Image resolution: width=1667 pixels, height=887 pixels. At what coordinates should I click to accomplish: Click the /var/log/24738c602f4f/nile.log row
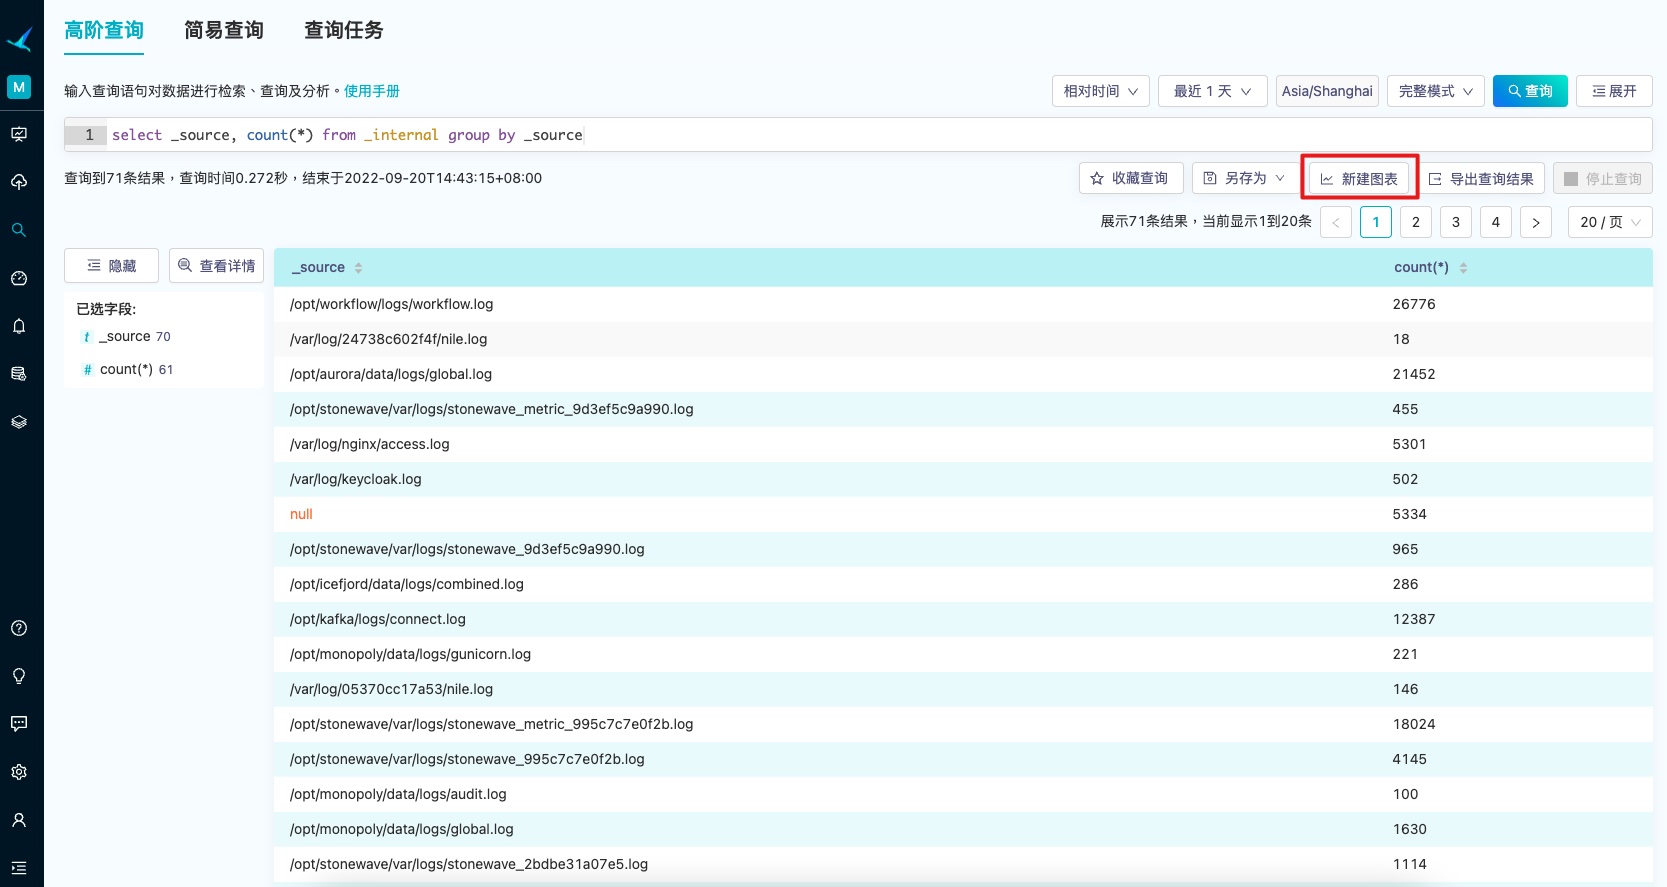(x=963, y=339)
